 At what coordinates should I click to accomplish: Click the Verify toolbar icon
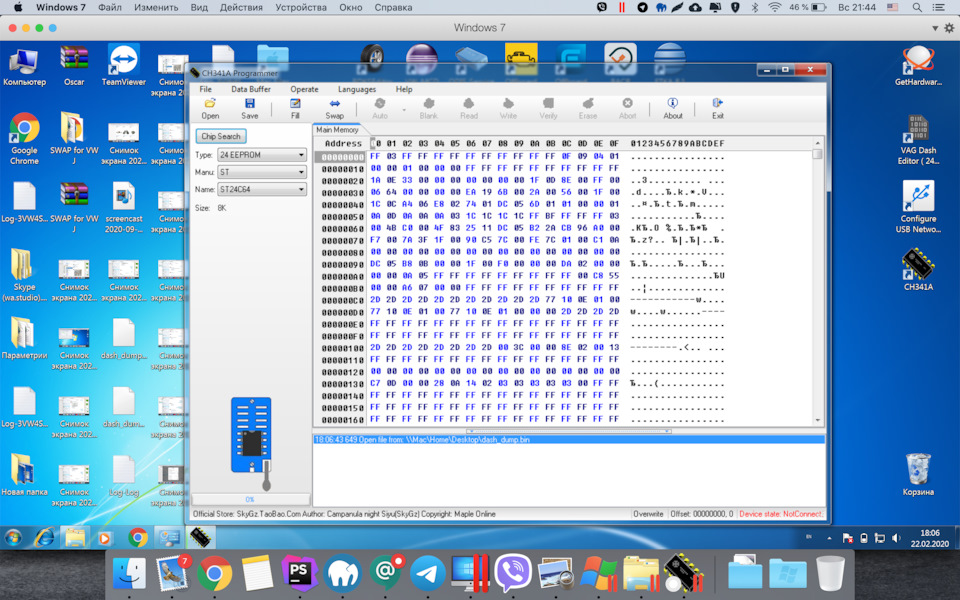pos(548,108)
